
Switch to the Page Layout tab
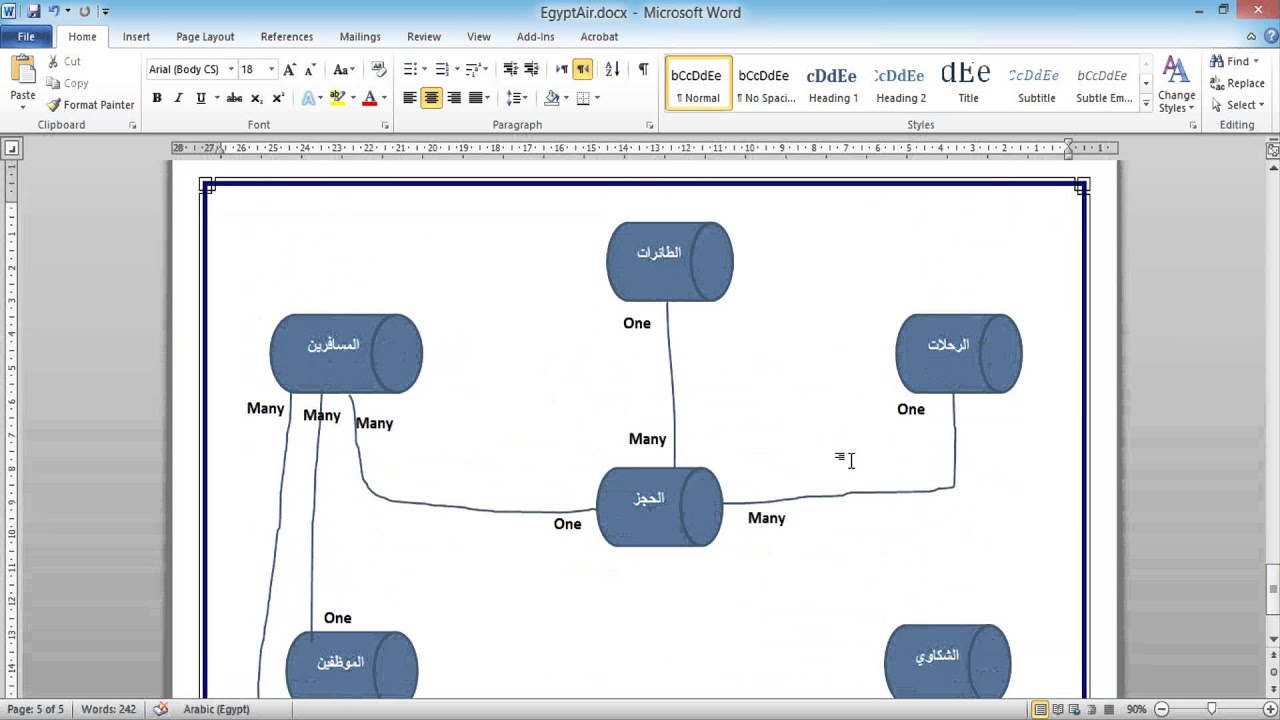205,37
